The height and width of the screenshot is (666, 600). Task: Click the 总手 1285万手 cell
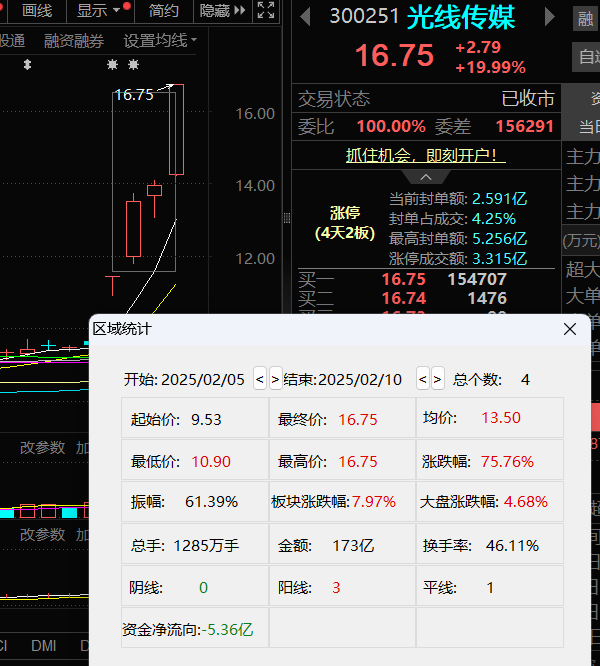[194, 544]
